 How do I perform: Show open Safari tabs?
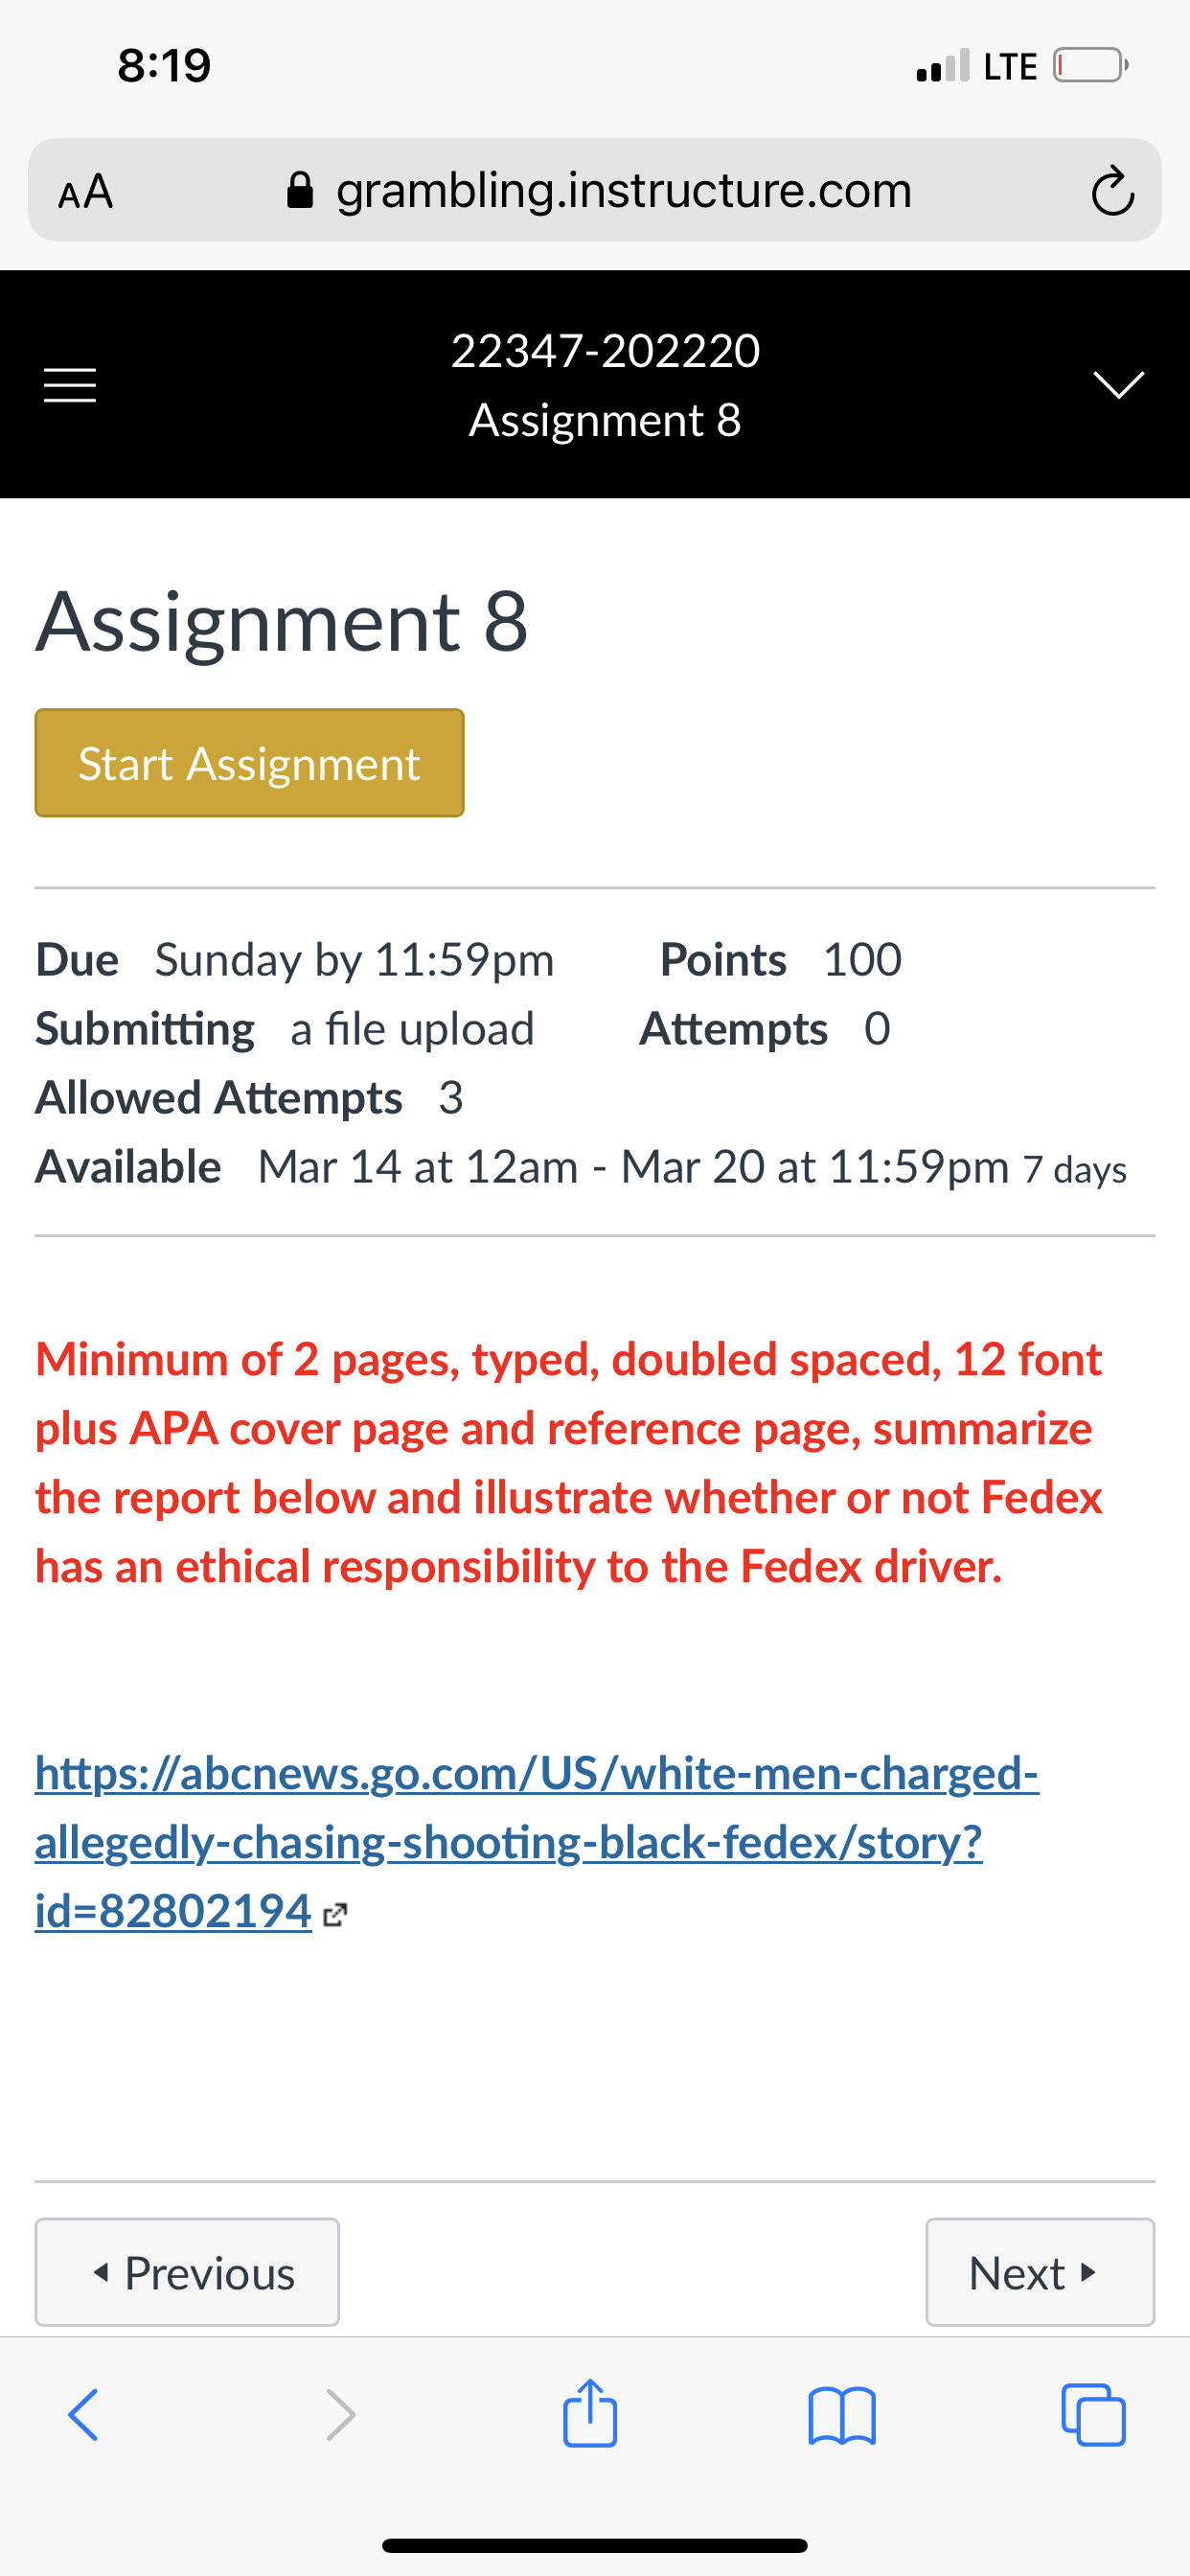[1093, 2415]
